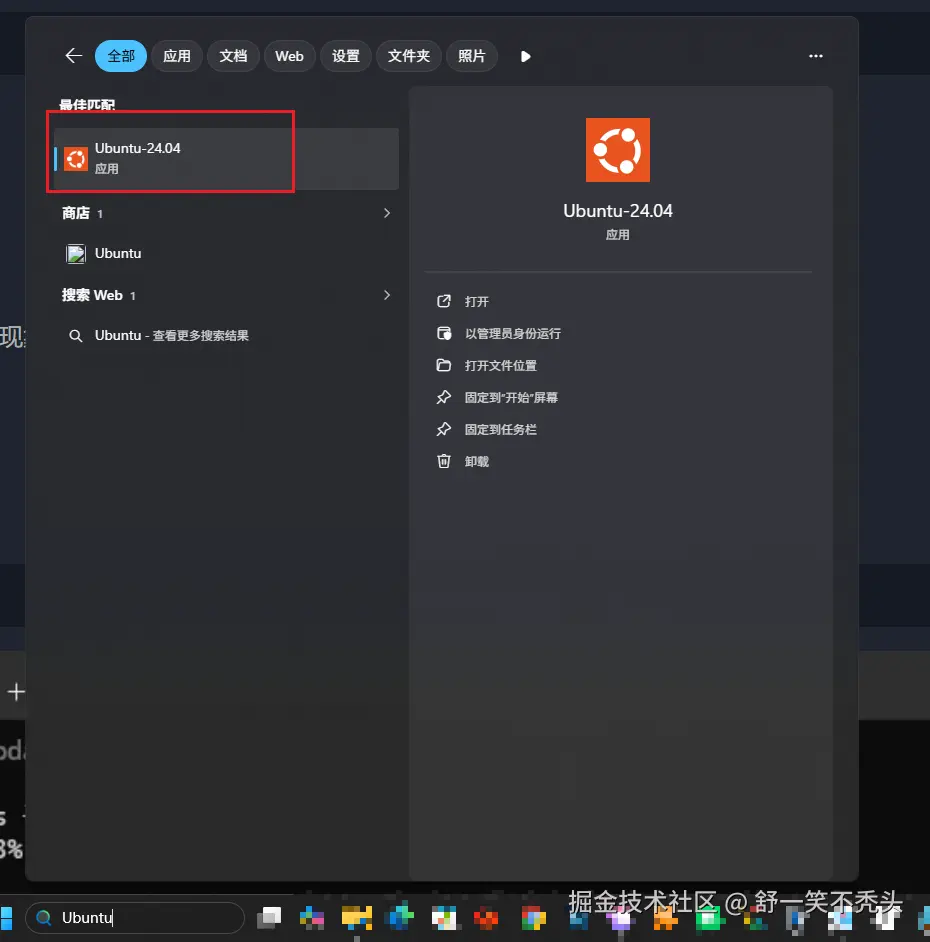Click the Ubuntu-24.04 title in details pane
930x942 pixels.
click(618, 211)
